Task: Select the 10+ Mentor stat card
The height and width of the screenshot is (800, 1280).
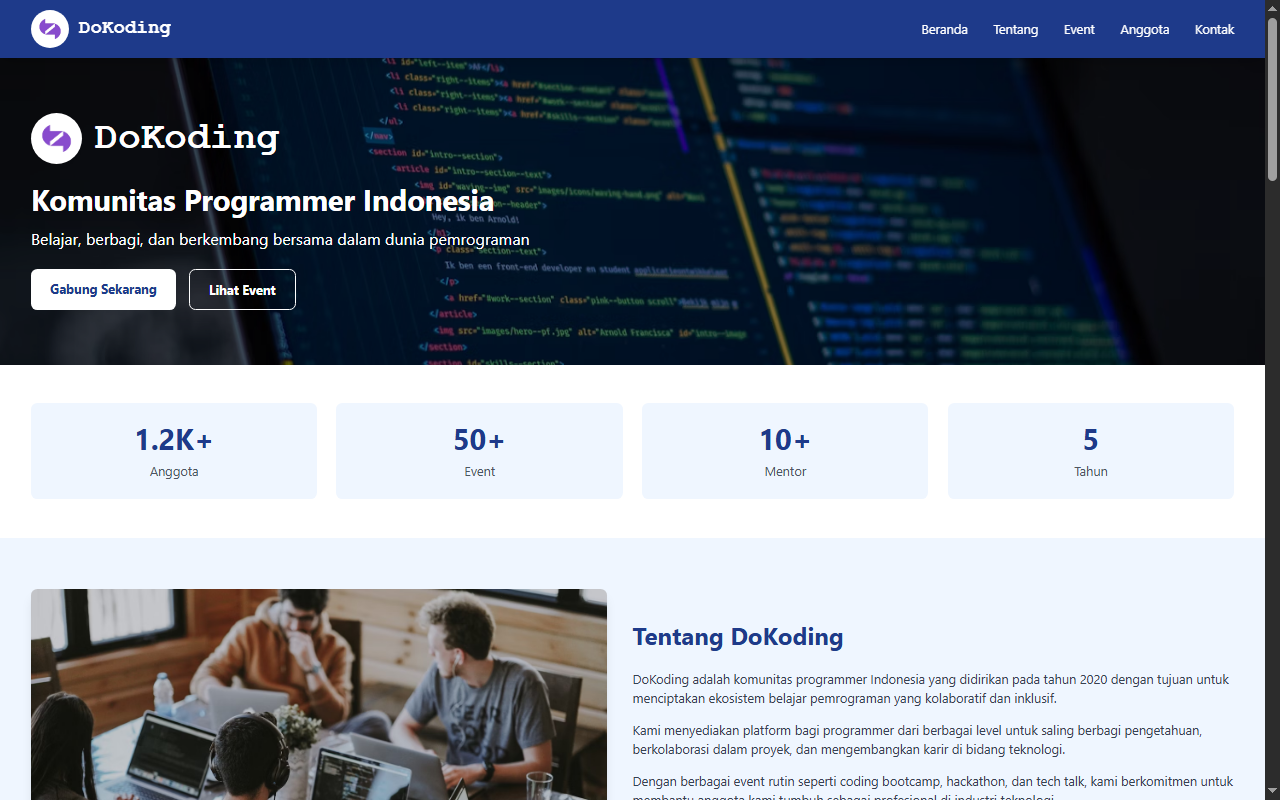Action: click(784, 450)
